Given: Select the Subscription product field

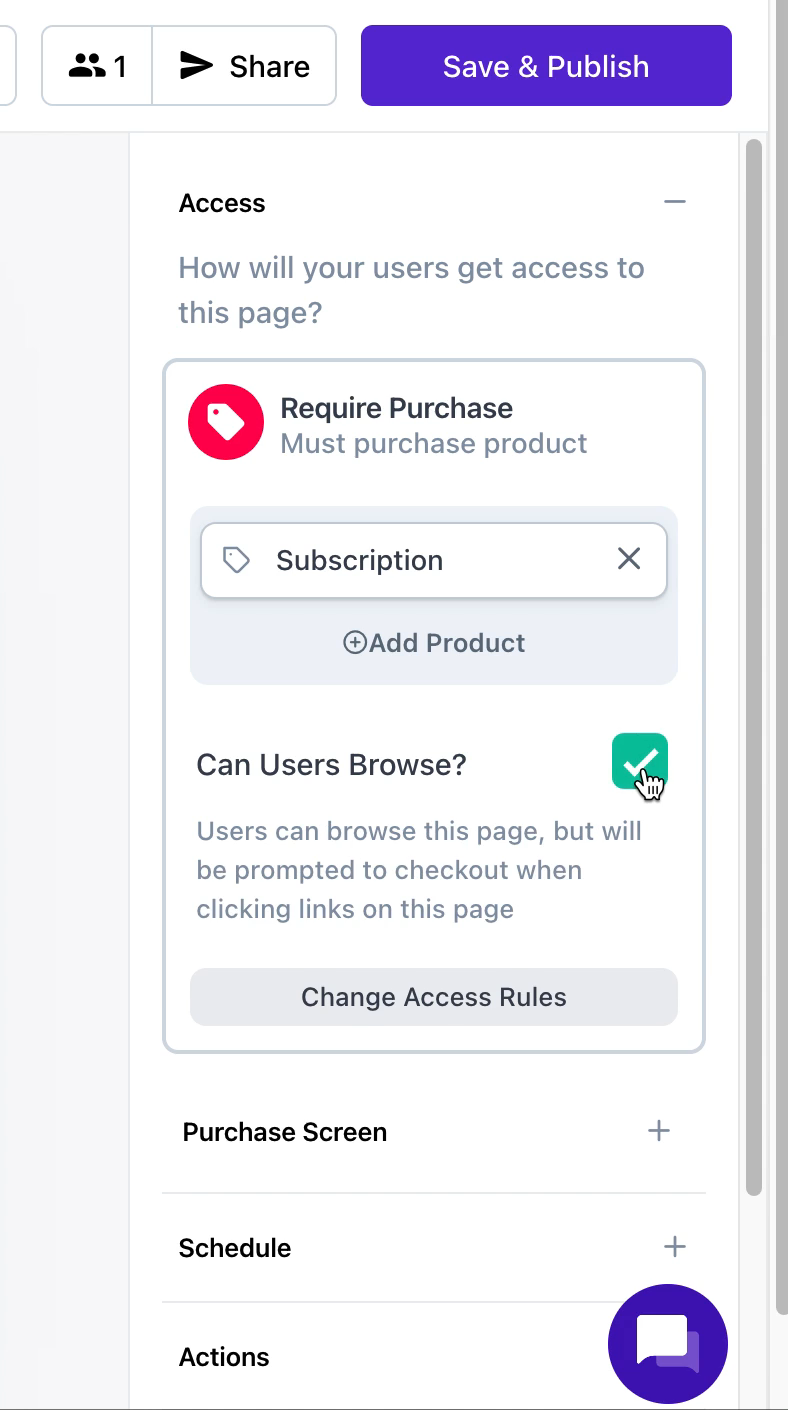Looking at the screenshot, I should click(x=434, y=560).
